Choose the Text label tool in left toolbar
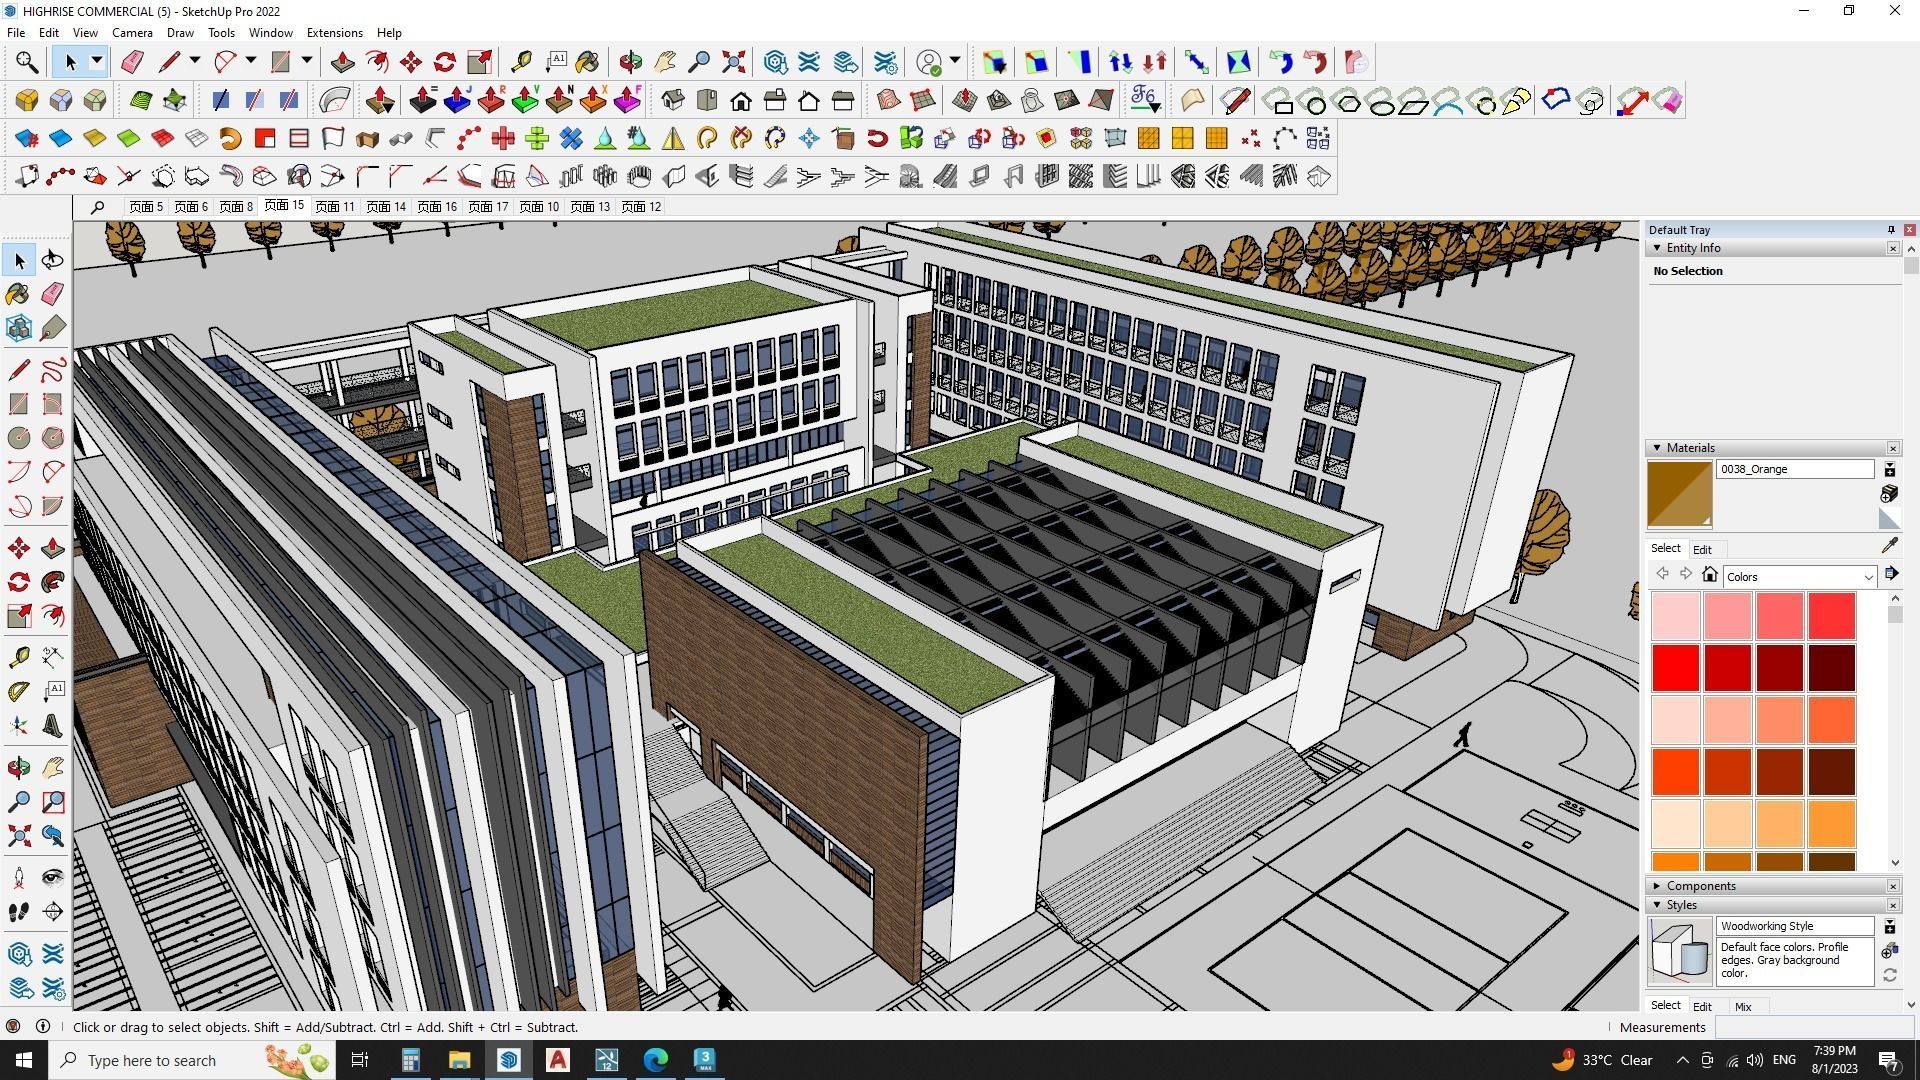The width and height of the screenshot is (1920, 1080). 53,691
